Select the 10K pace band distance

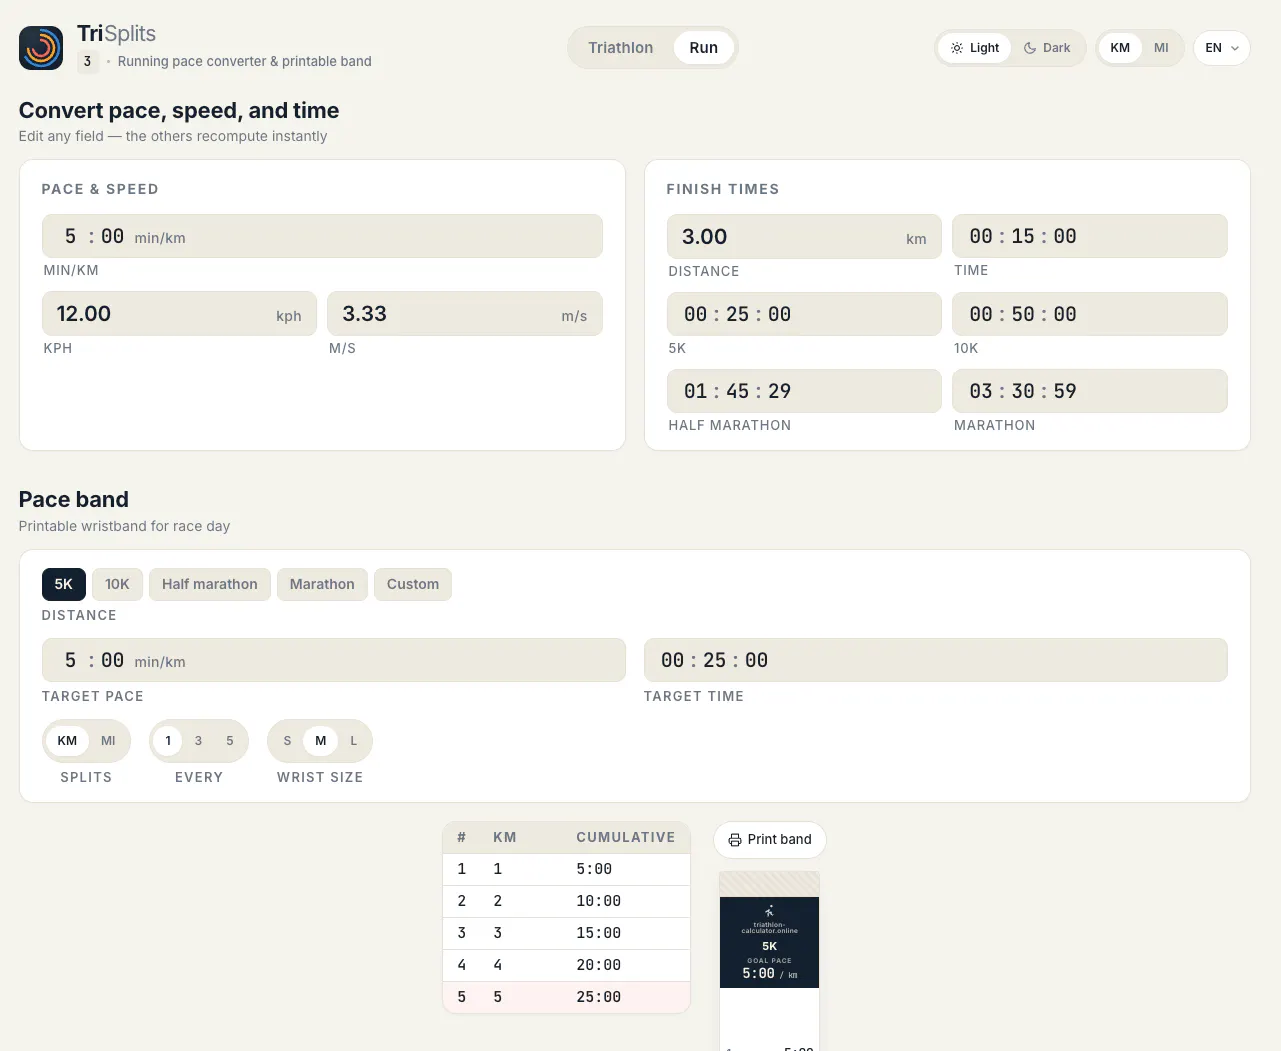117,584
